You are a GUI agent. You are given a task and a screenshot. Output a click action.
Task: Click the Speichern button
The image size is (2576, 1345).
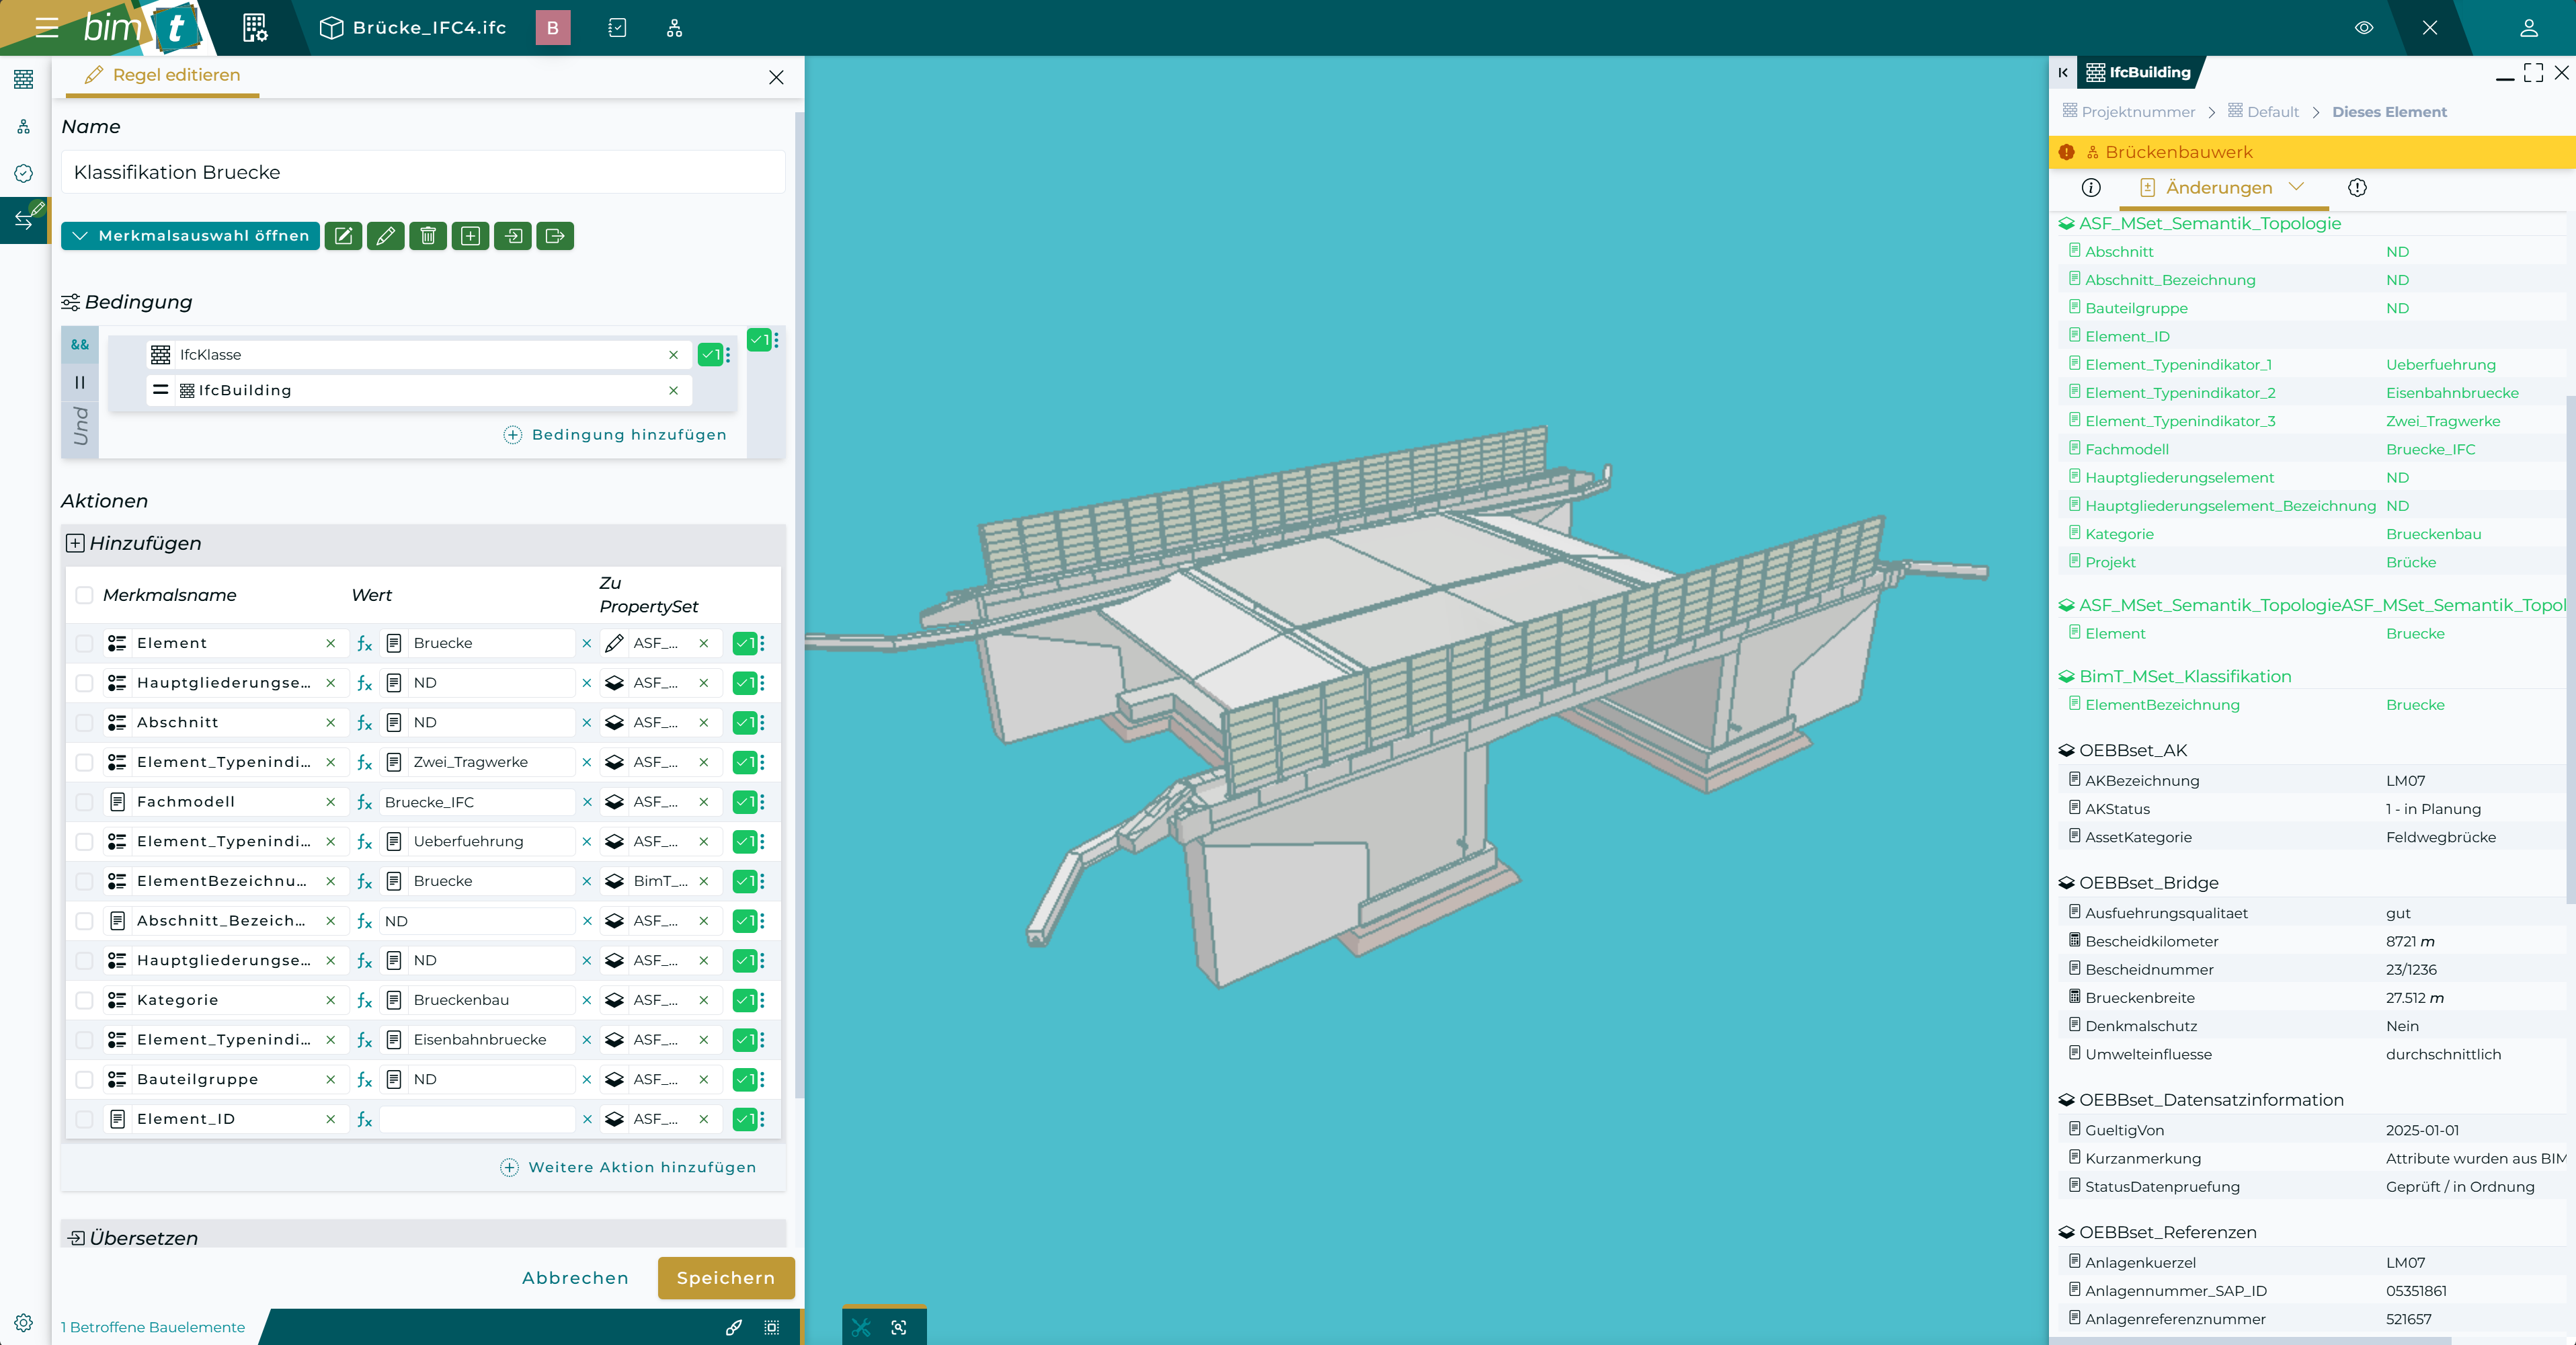click(726, 1278)
